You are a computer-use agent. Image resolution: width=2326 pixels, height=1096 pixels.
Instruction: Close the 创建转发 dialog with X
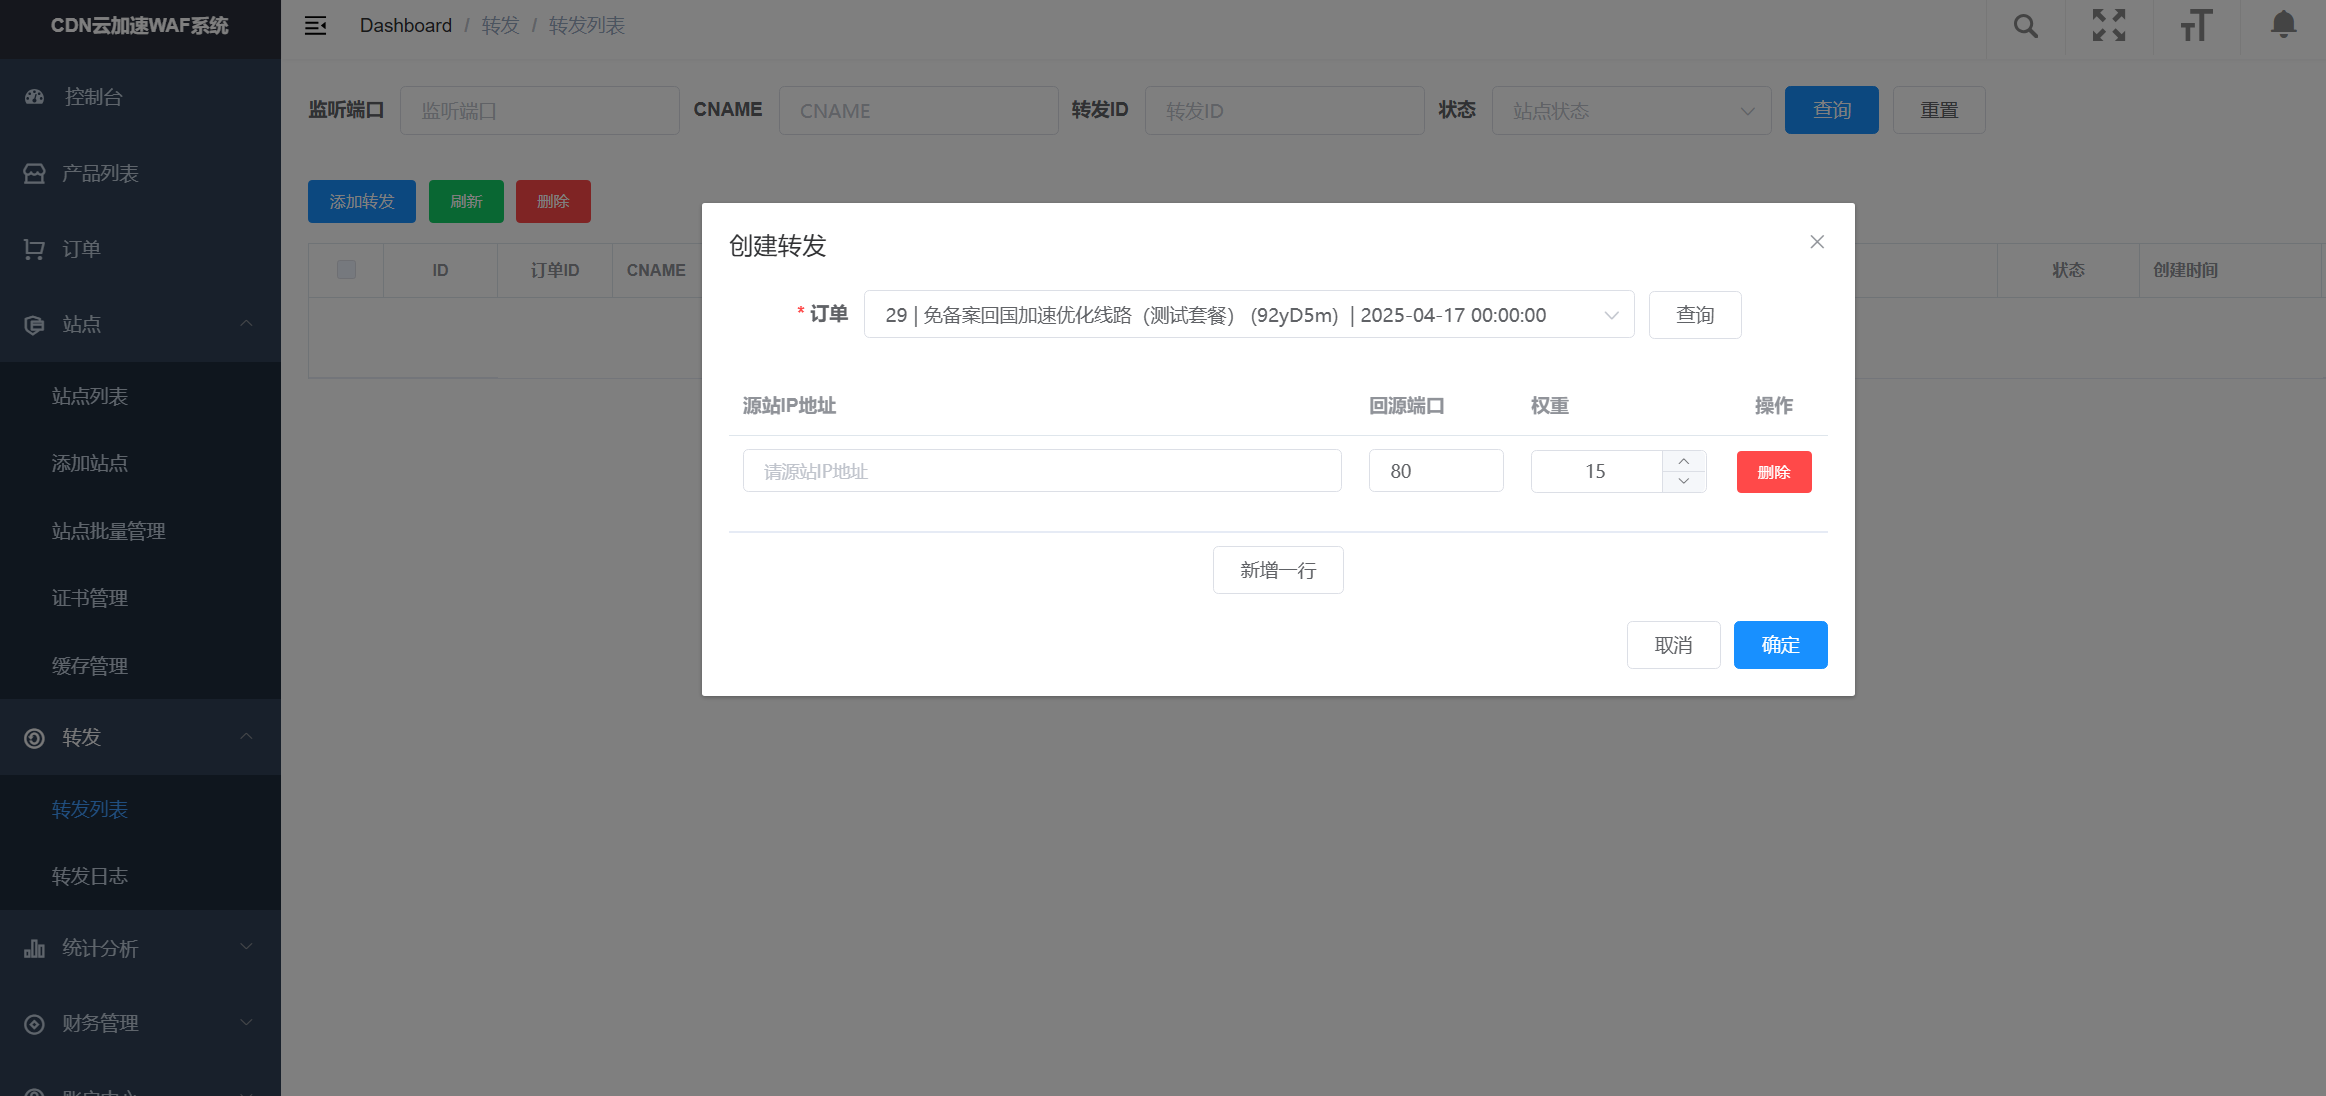click(x=1817, y=242)
